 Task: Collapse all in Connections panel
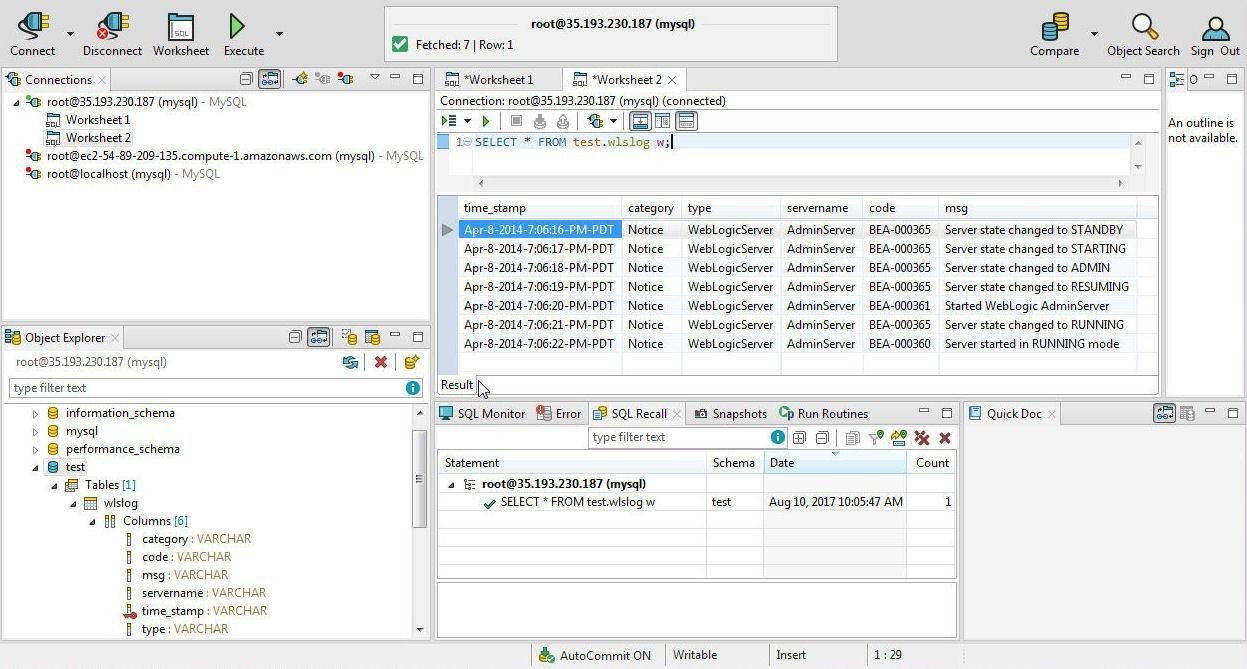coord(246,79)
